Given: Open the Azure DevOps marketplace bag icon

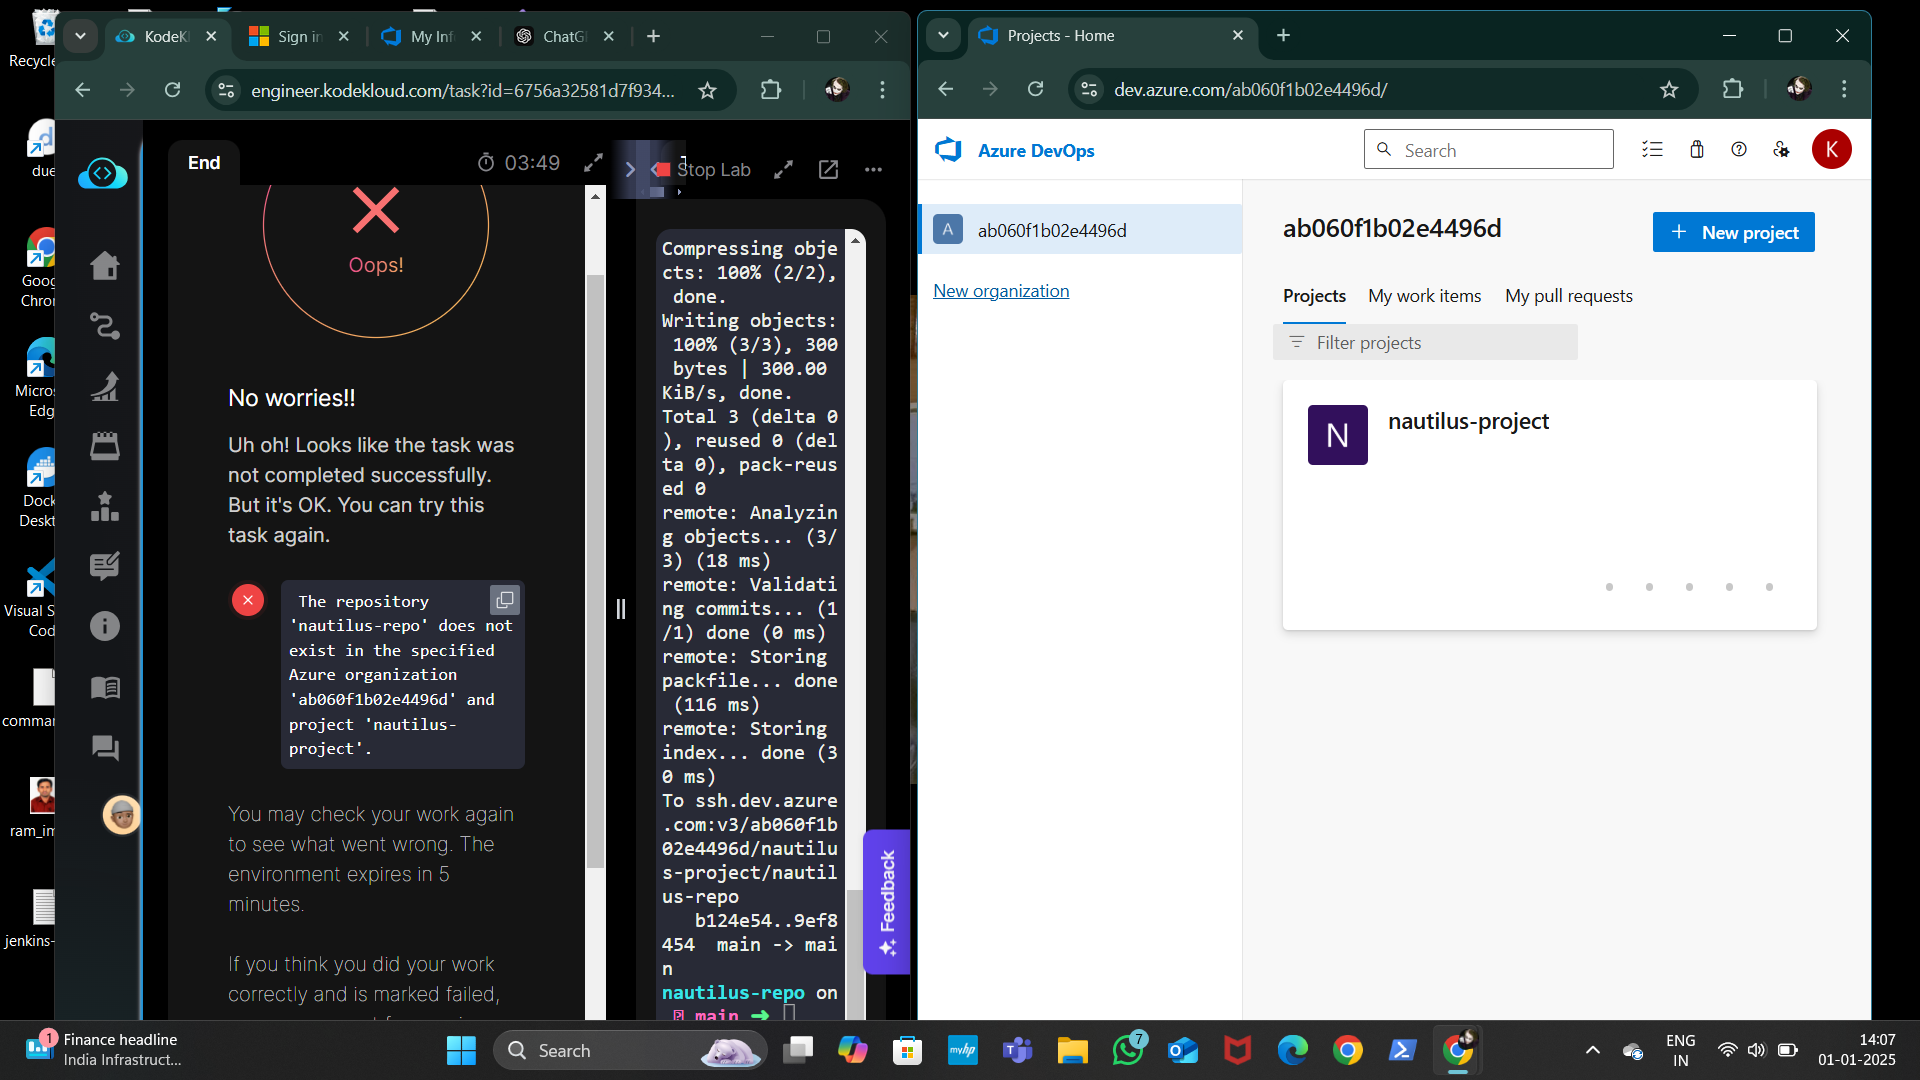Looking at the screenshot, I should 1697,150.
